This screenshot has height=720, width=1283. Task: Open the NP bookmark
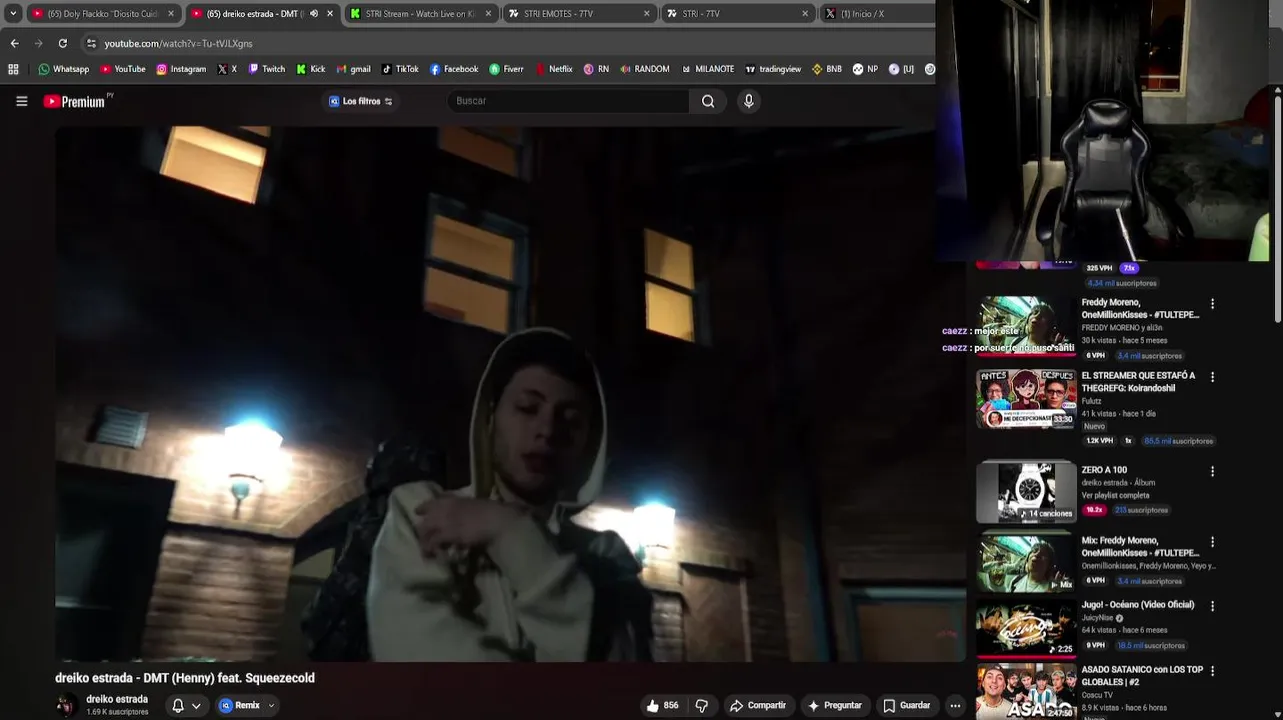865,69
